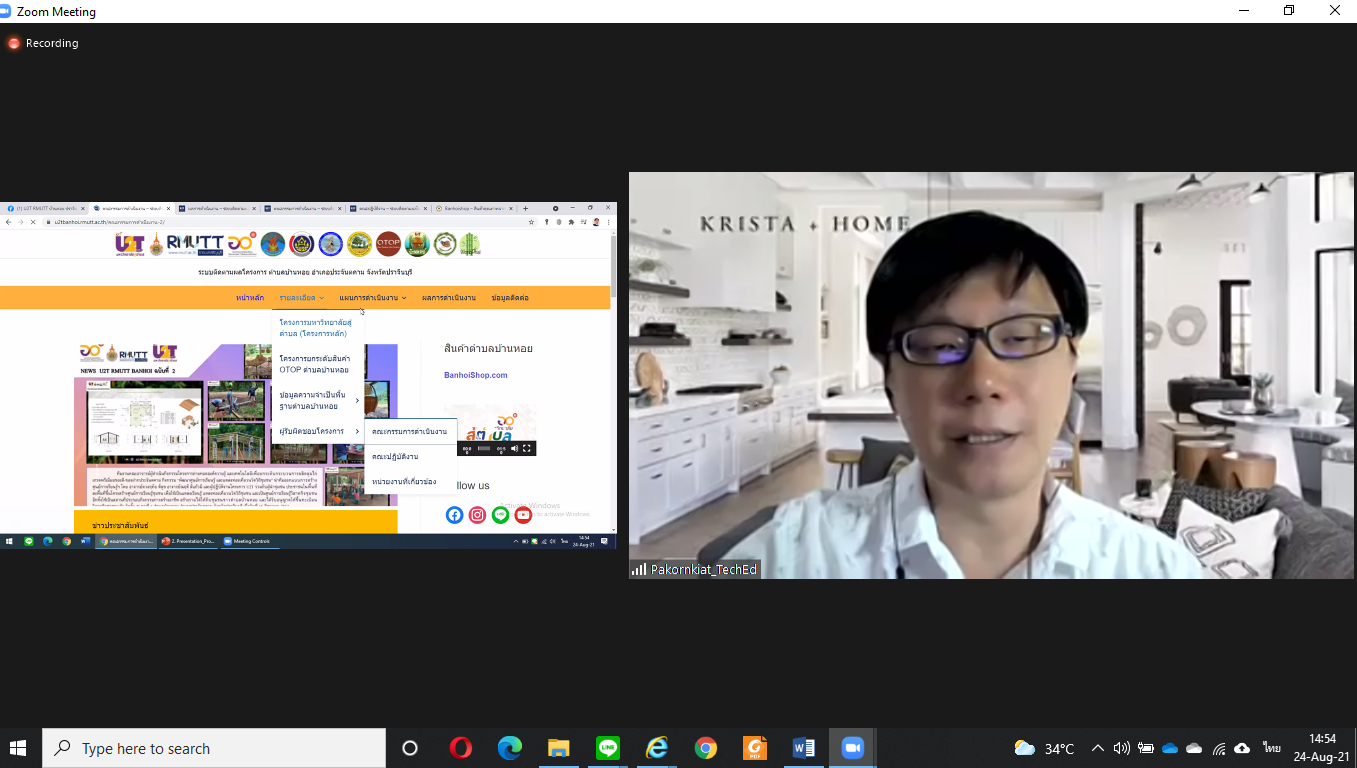
Task: Click the Instagram icon under Follow us
Action: 477,515
